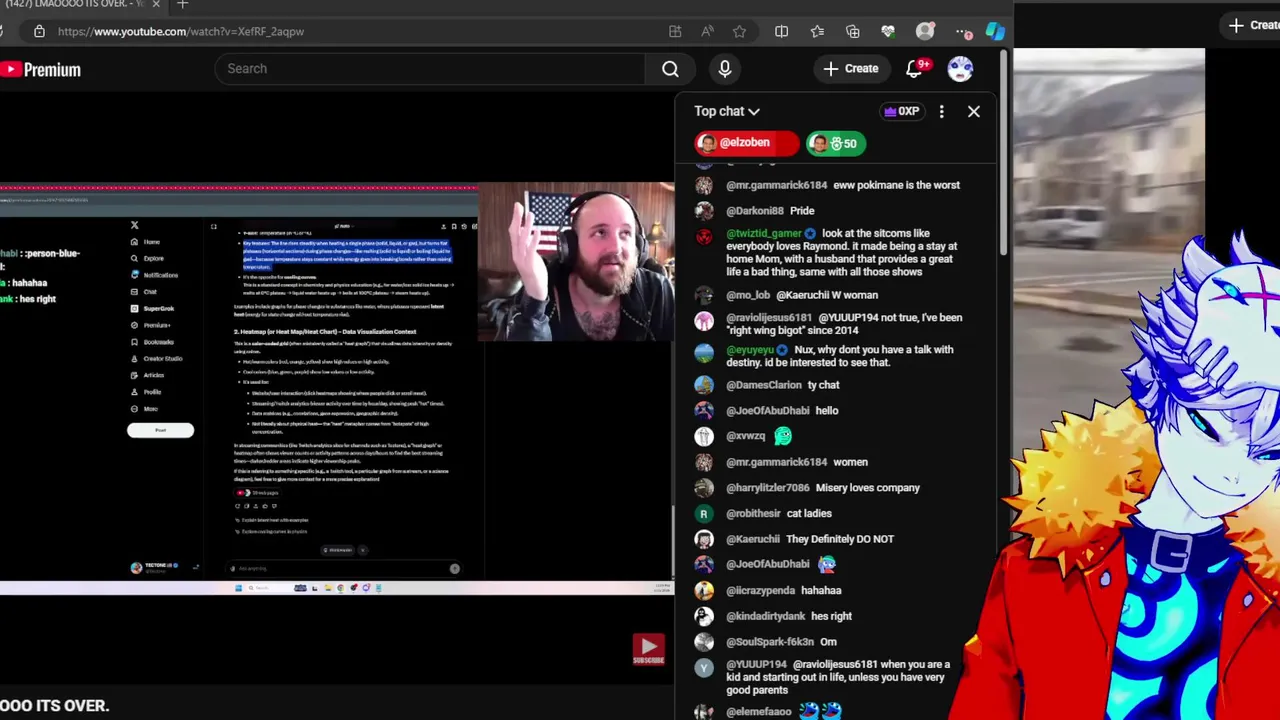
Task: Click username @harrylitzler7086 in chat
Action: 768,488
